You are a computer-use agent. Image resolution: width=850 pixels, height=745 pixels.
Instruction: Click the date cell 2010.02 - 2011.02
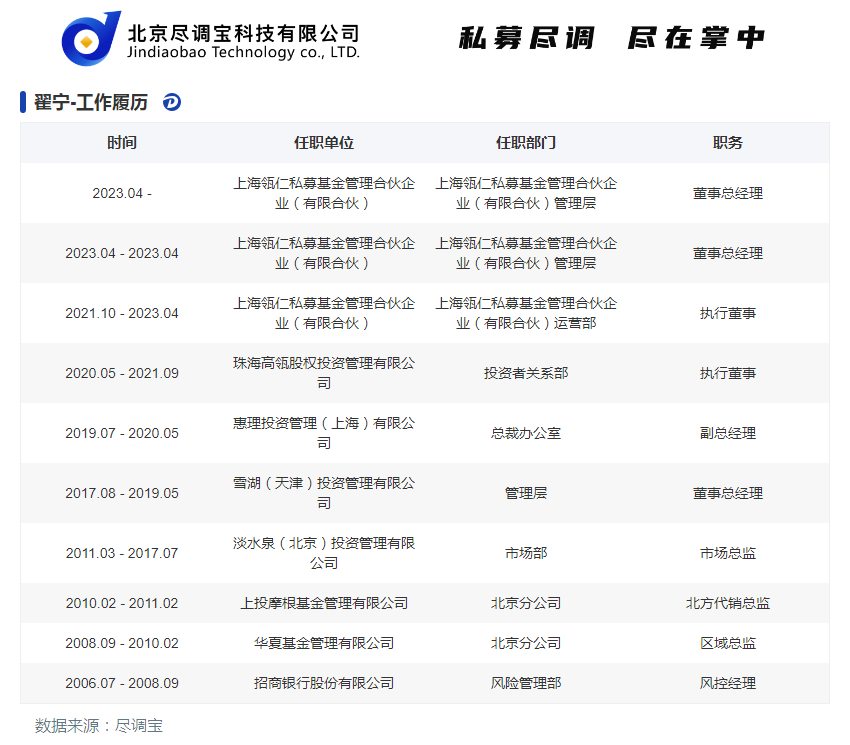click(x=122, y=603)
